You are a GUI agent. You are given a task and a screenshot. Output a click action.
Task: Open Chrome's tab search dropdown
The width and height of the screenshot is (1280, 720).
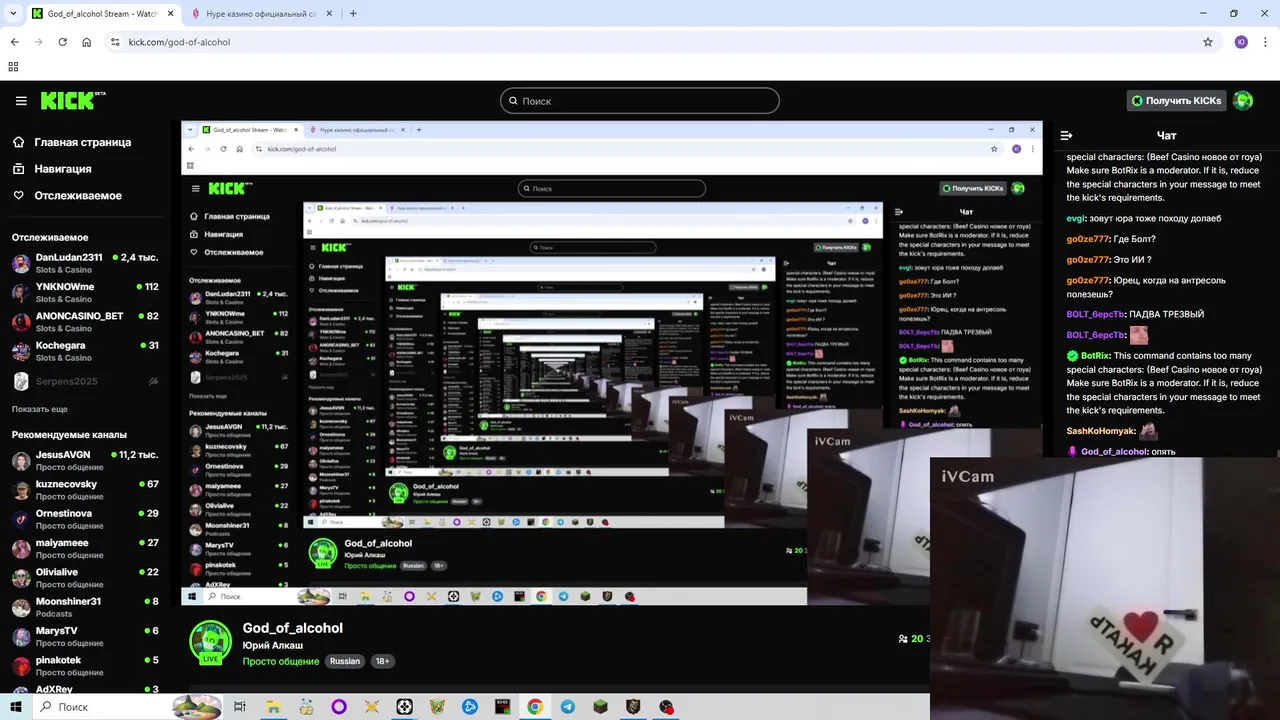(x=13, y=14)
